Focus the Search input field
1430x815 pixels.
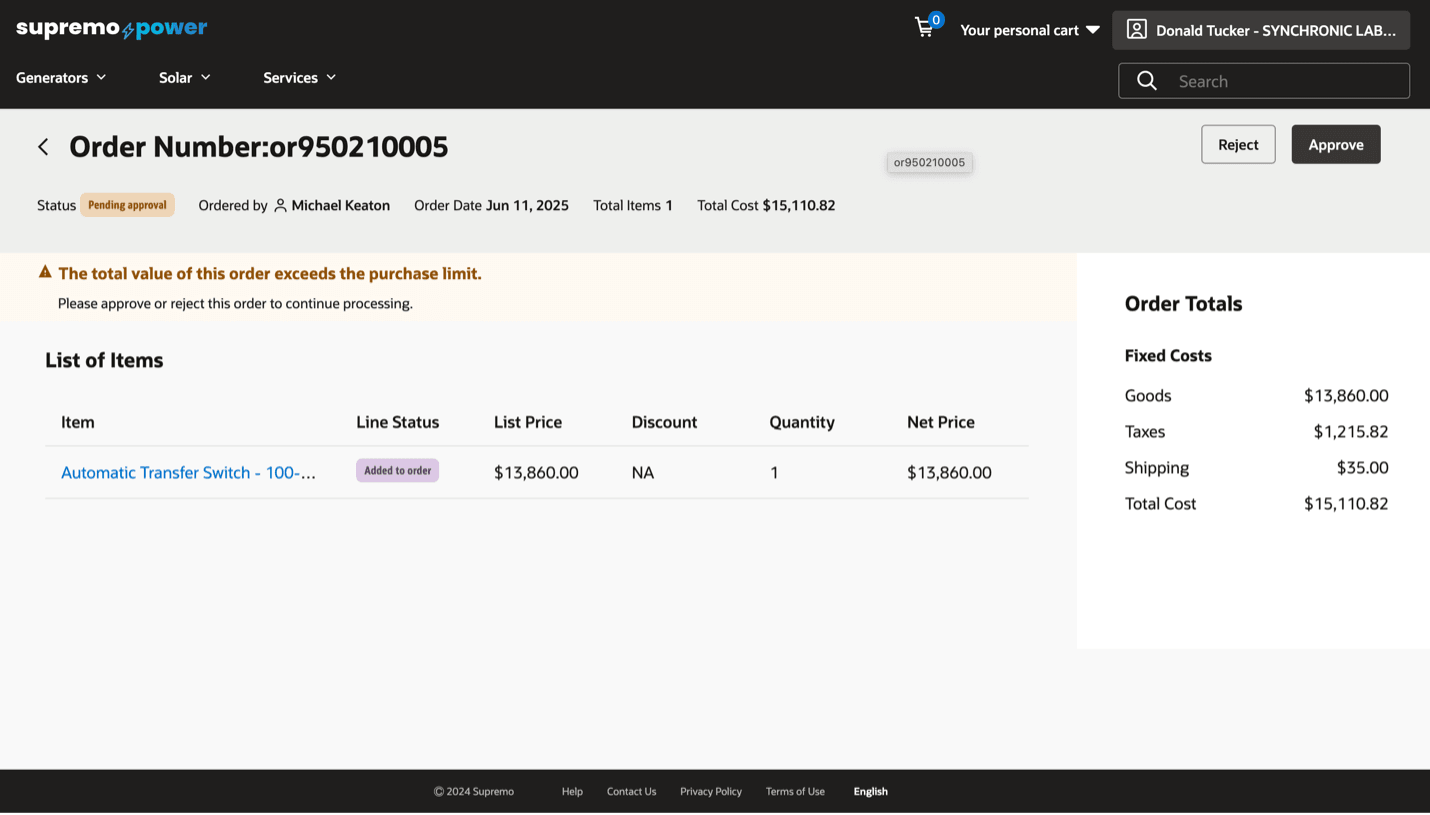(1264, 81)
